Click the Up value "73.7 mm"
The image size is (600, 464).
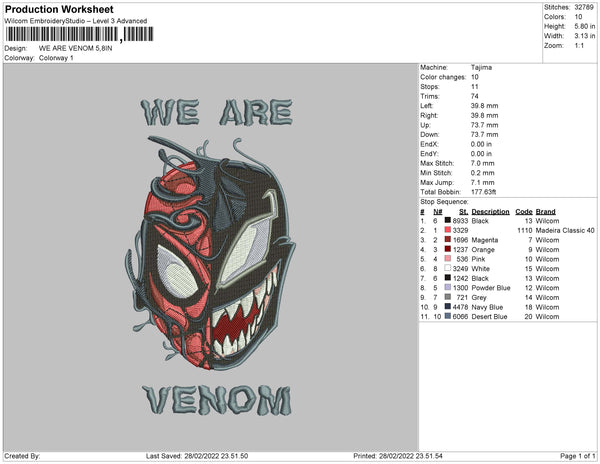pos(484,125)
